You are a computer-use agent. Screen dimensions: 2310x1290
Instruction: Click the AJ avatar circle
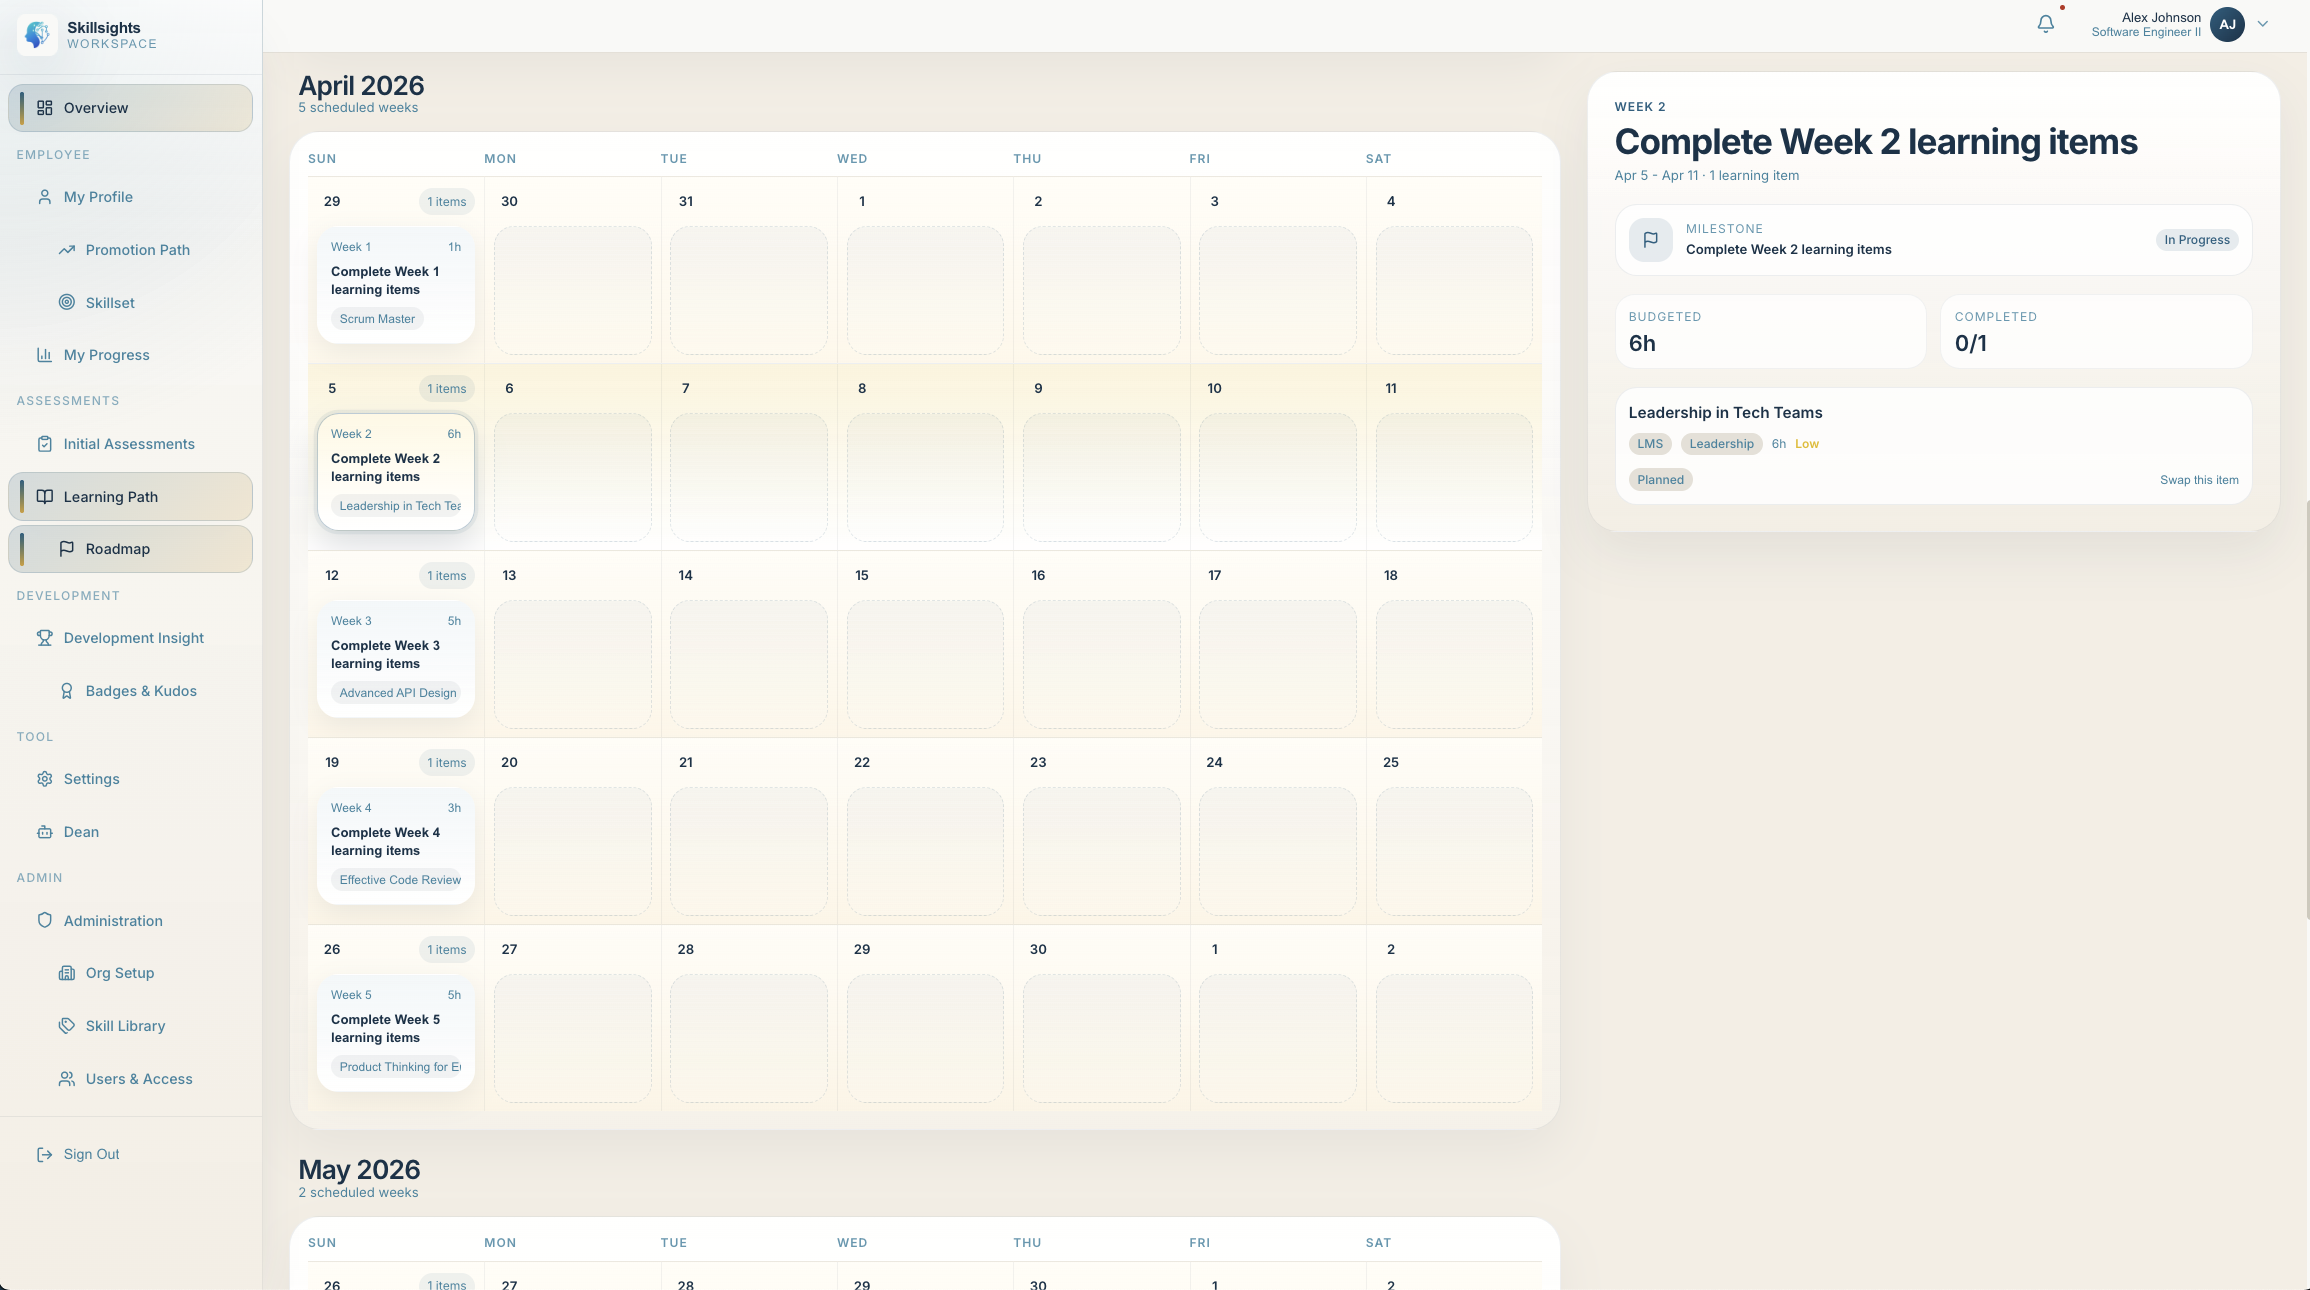click(x=2227, y=24)
